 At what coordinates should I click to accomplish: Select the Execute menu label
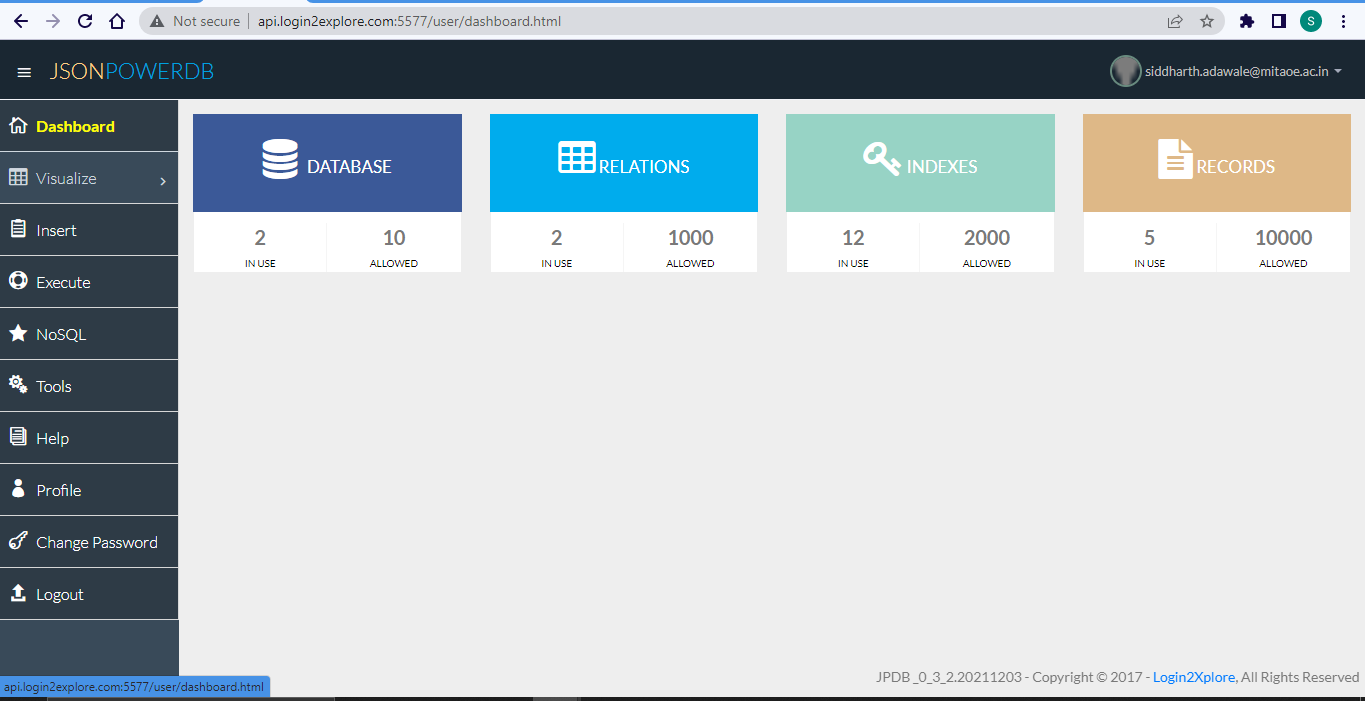(63, 282)
